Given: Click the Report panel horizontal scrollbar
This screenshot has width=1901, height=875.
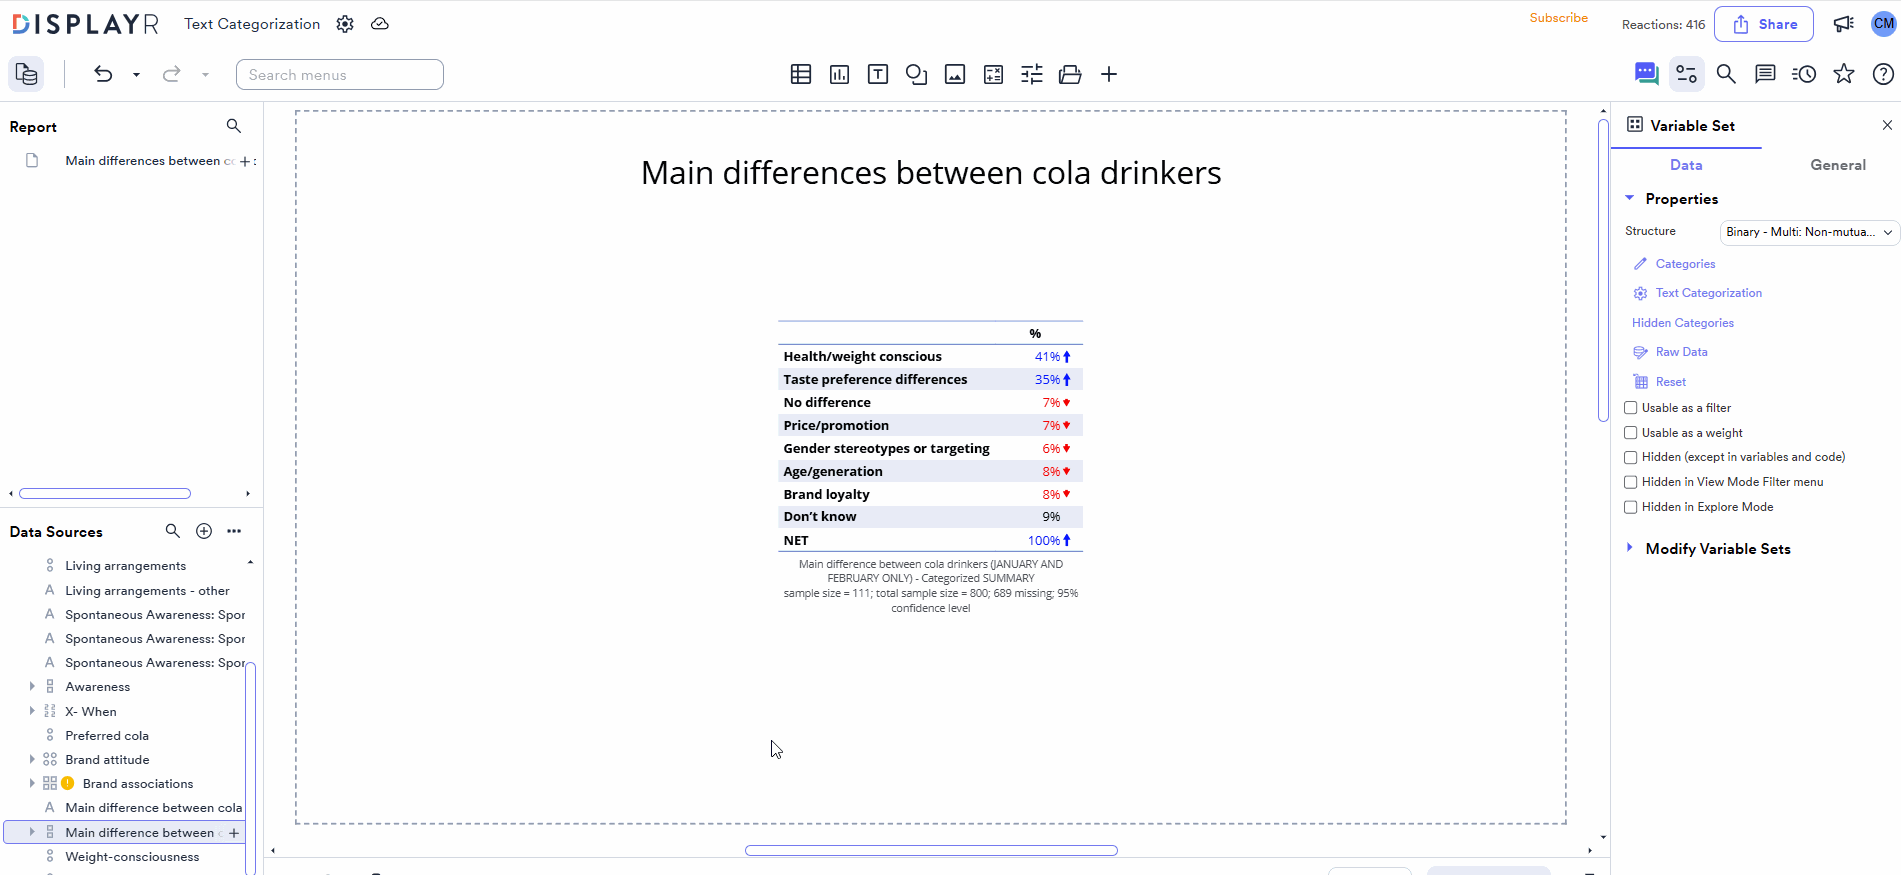Looking at the screenshot, I should (105, 493).
